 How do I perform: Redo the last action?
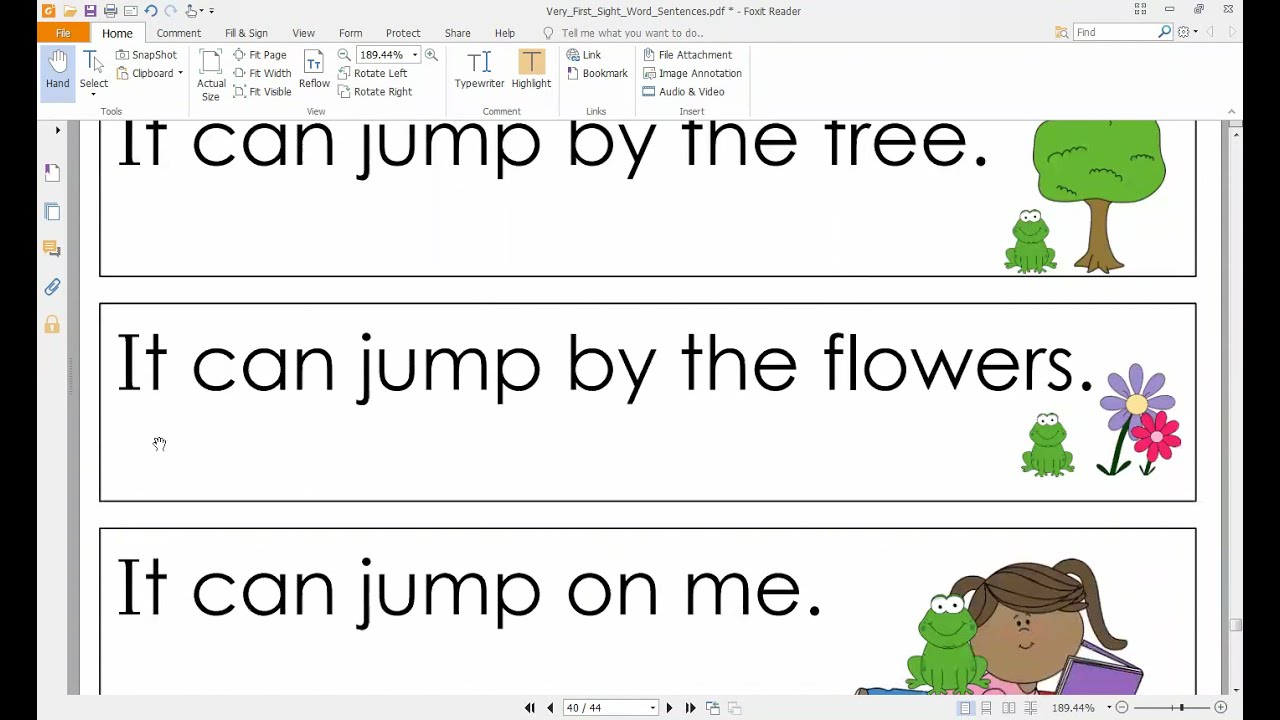coord(170,11)
